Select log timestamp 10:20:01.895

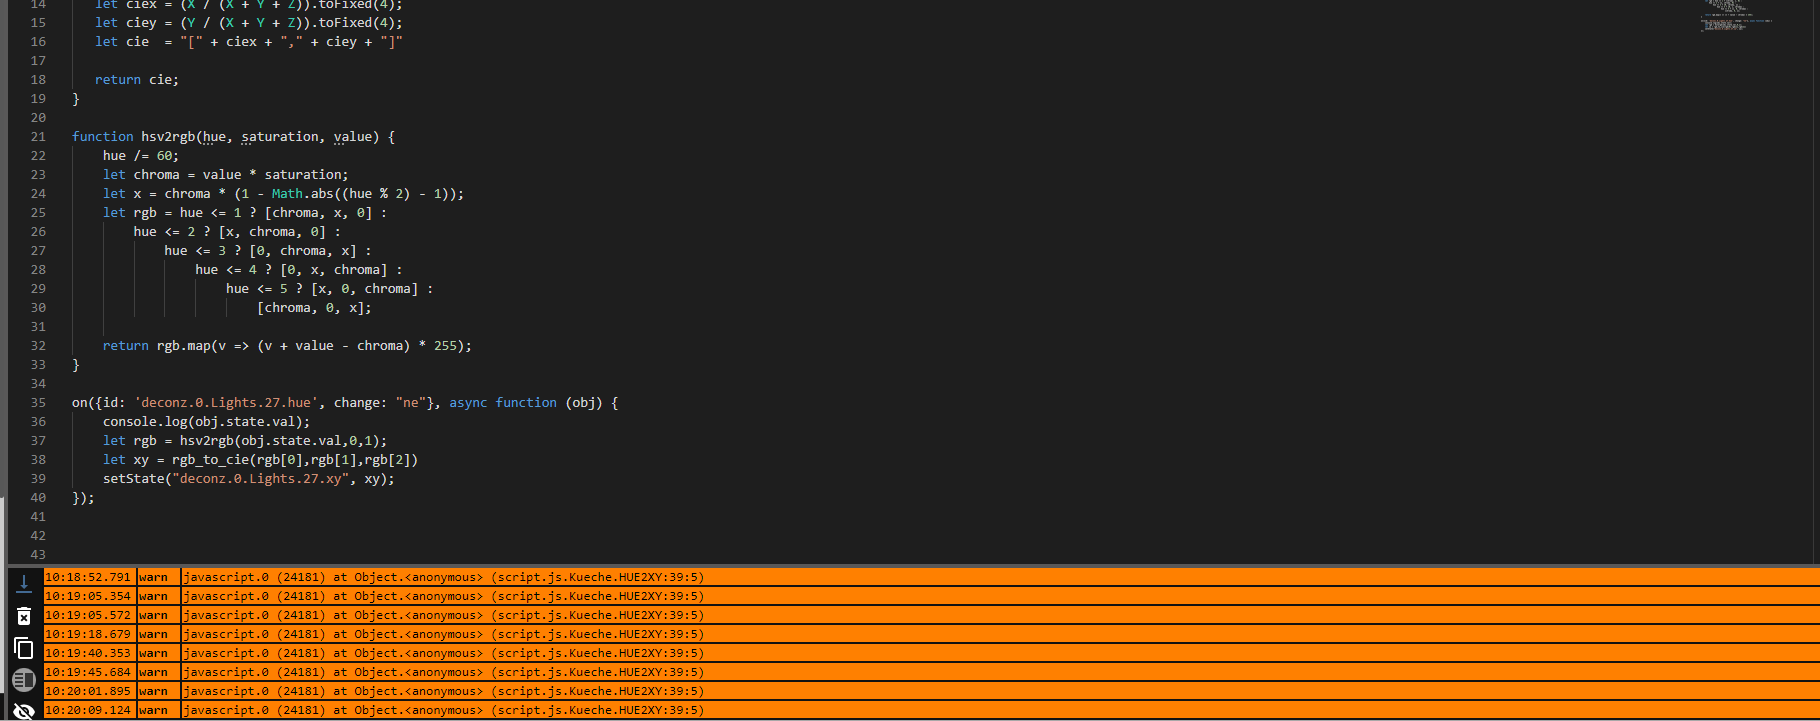88,691
